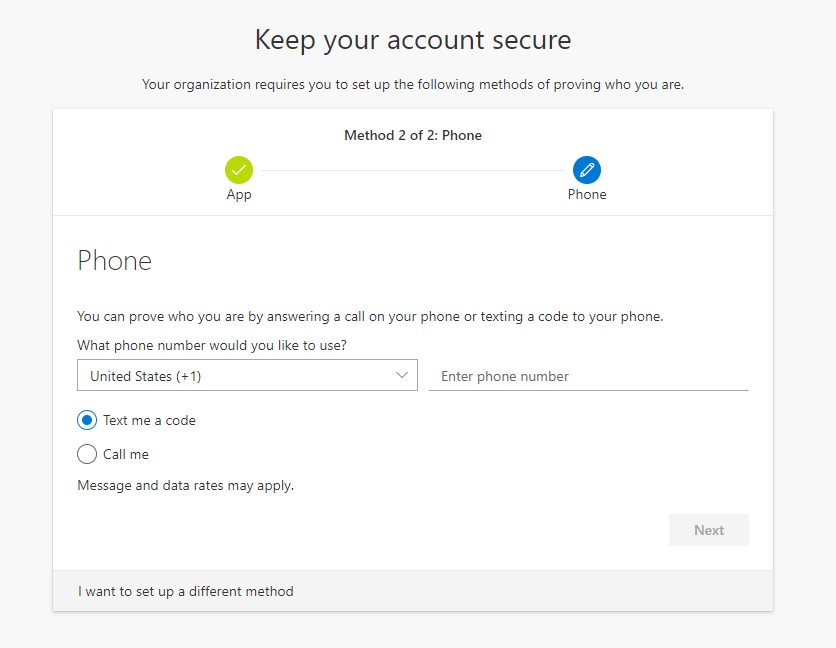The width and height of the screenshot is (836, 648).
Task: Click the 'Method 2 of 2: Phone' header
Action: [x=413, y=135]
